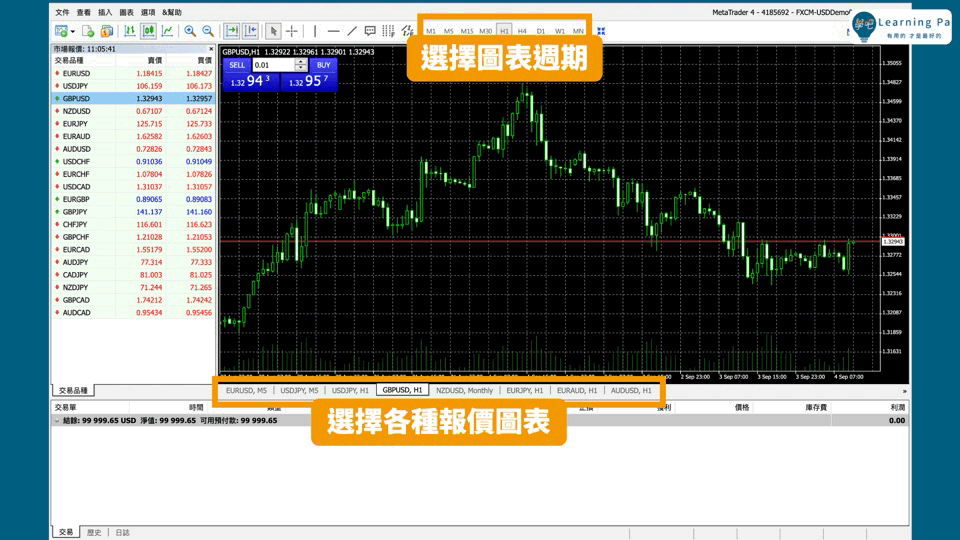Viewport: 960px width, 540px height.
Task: Increase lot volume with up stepper arrow
Action: (x=301, y=62)
